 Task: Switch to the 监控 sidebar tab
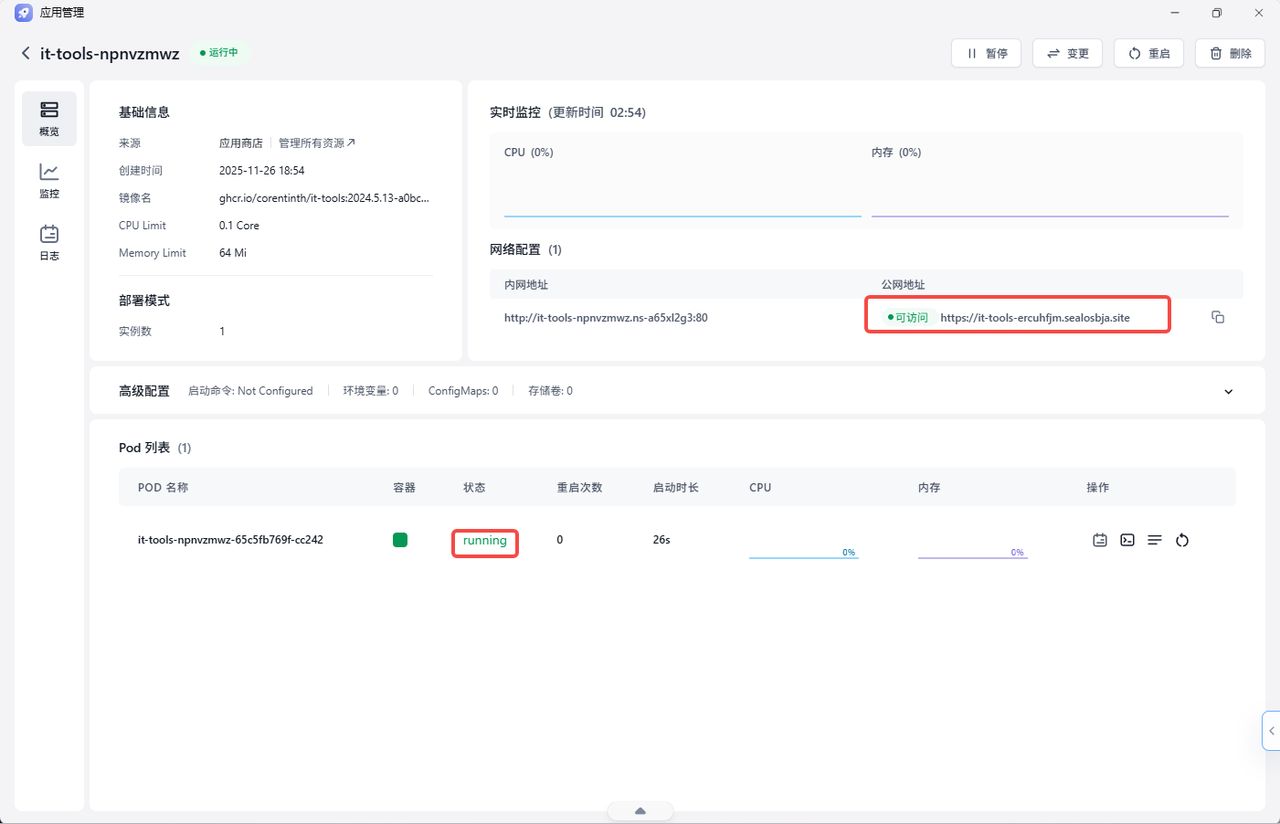pos(49,181)
